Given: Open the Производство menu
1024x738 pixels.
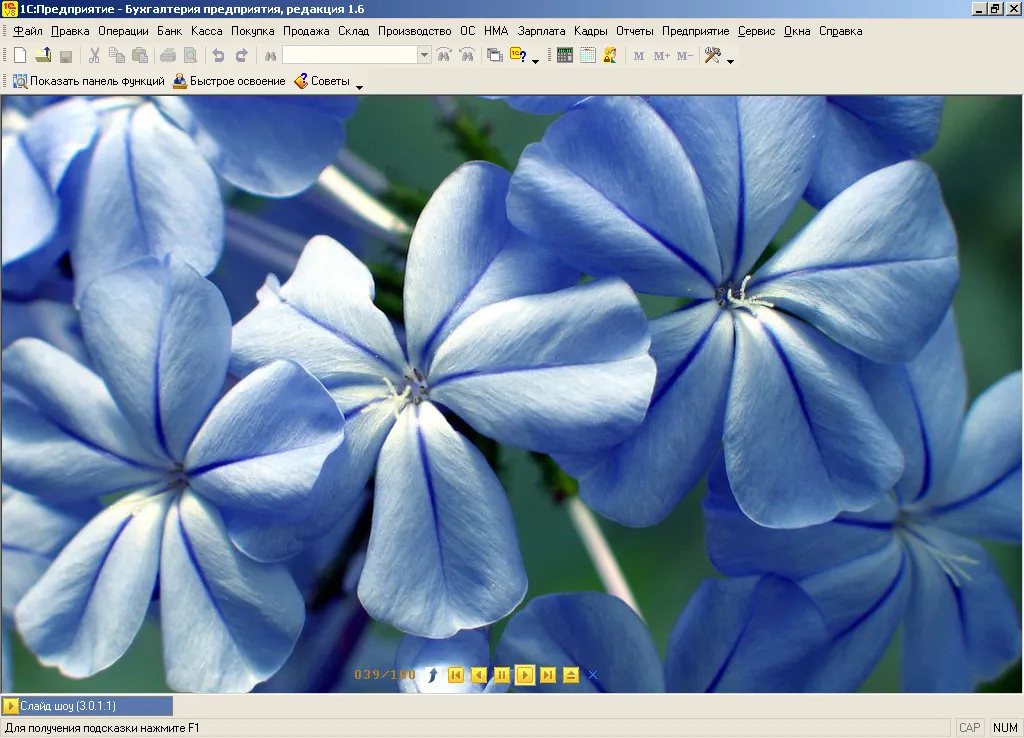Looking at the screenshot, I should [x=415, y=31].
